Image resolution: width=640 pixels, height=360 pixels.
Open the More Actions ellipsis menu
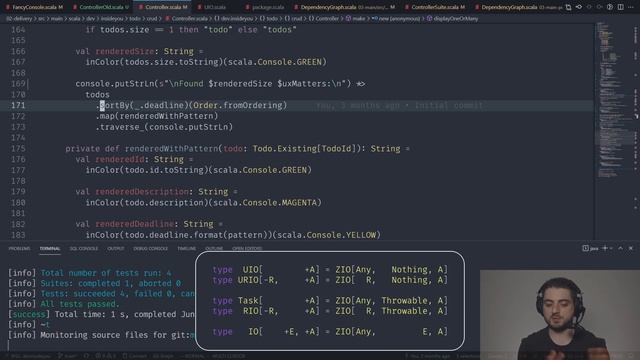pyautogui.click(x=631, y=7)
